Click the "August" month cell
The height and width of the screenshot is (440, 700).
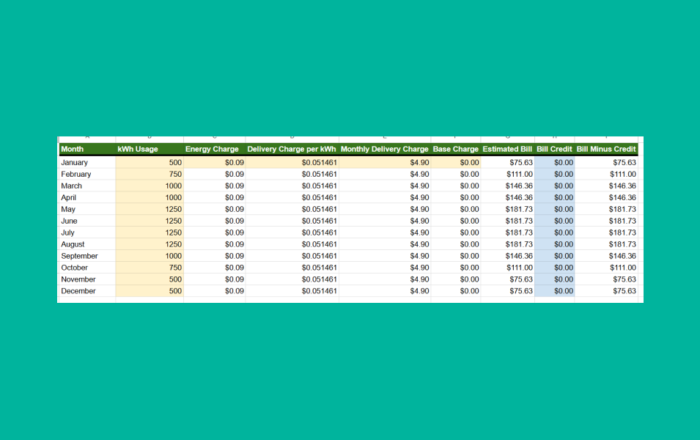tap(87, 244)
